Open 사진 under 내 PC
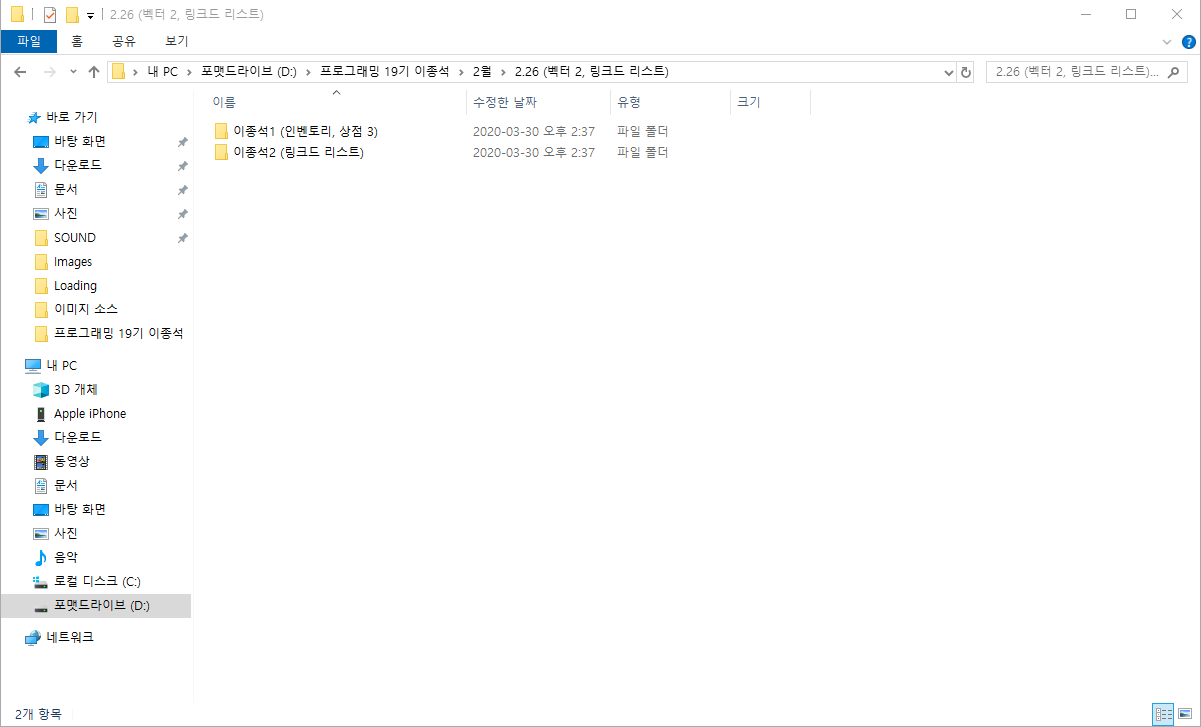This screenshot has height=727, width=1201. coord(65,533)
